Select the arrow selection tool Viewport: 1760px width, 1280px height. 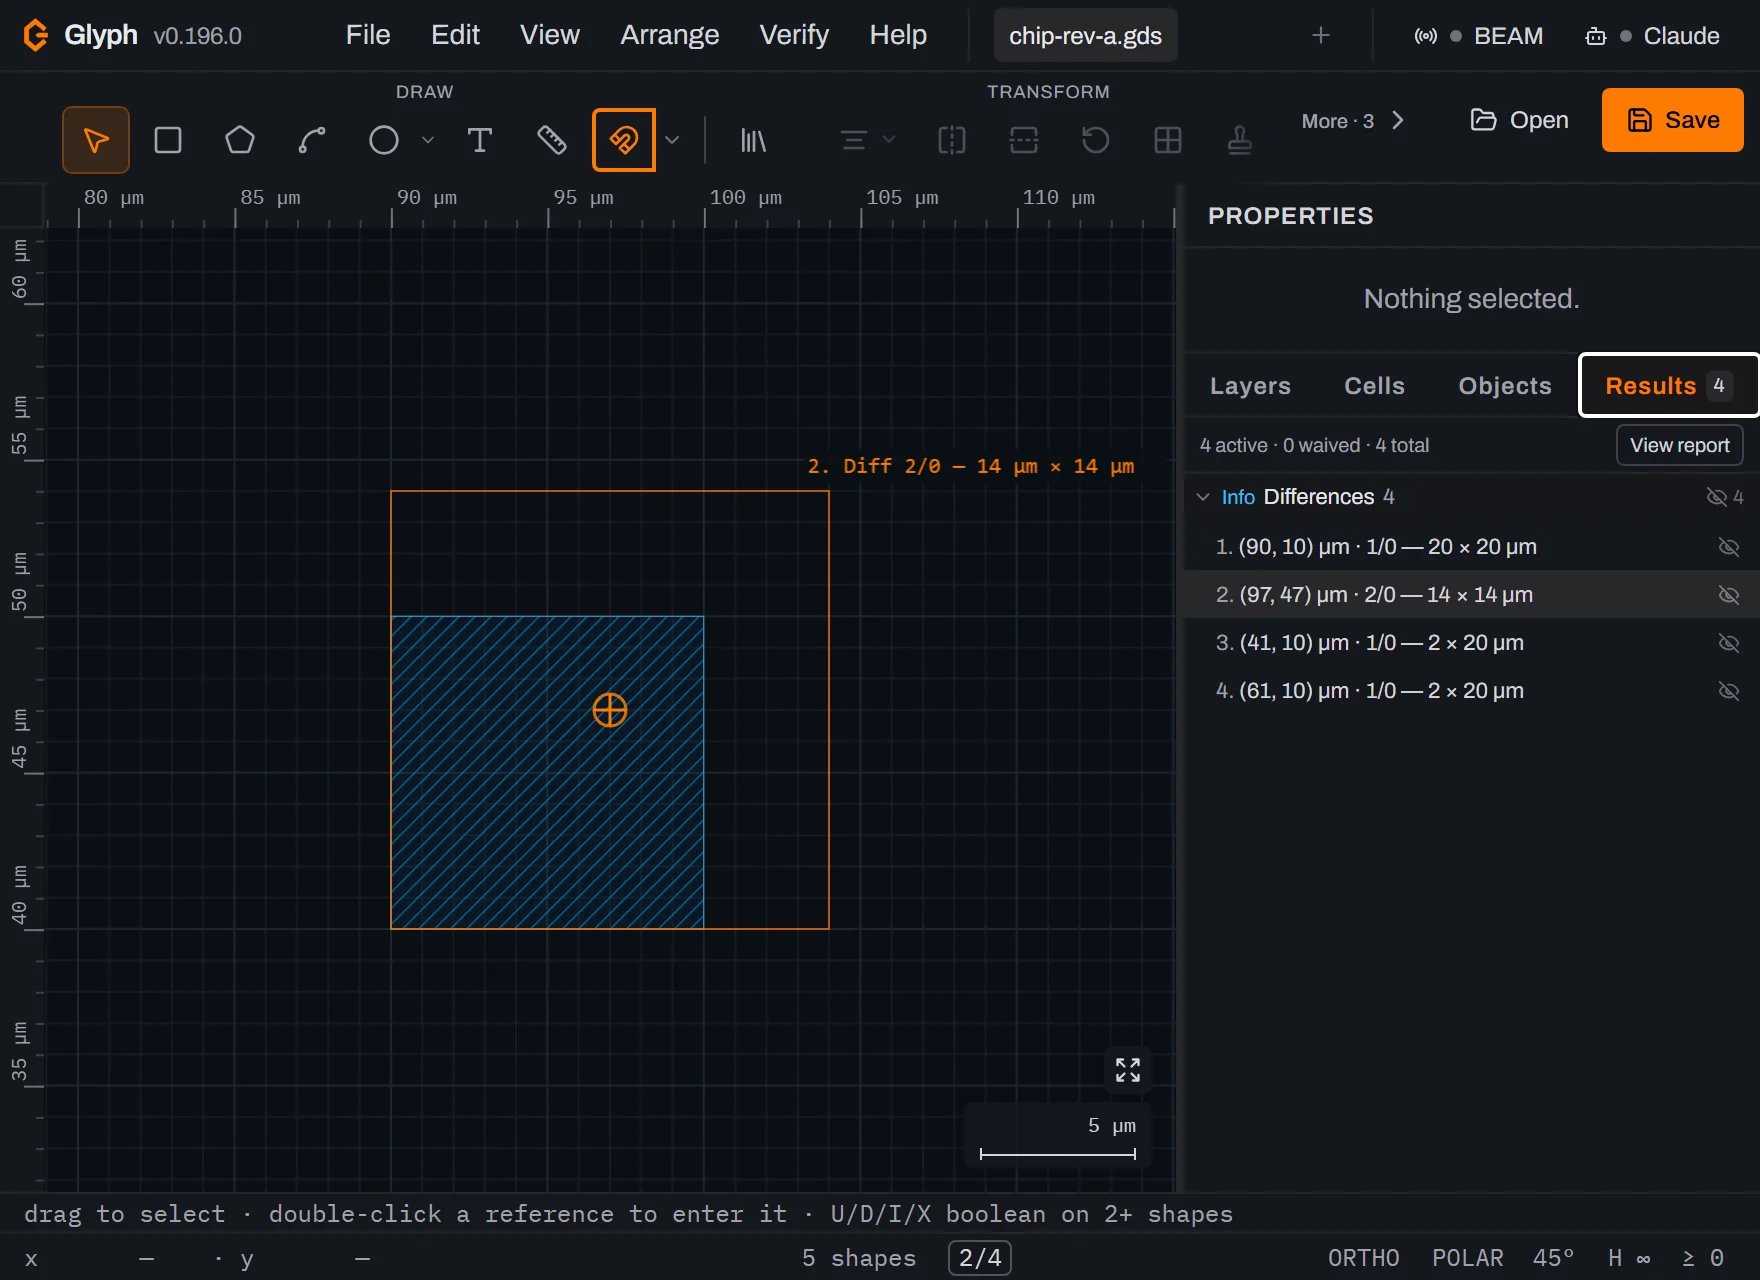point(96,140)
